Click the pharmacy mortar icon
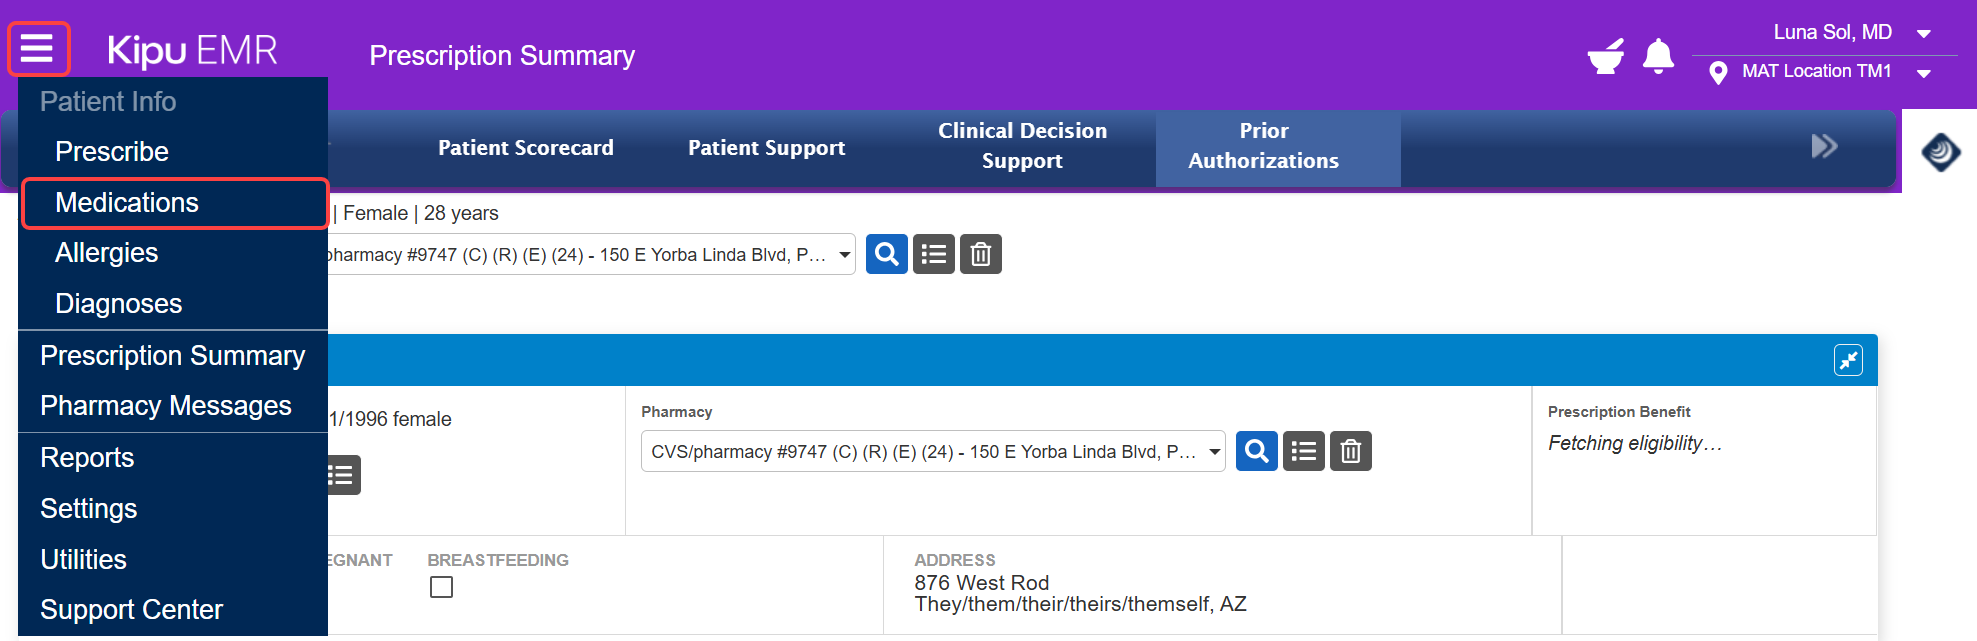 click(1607, 57)
